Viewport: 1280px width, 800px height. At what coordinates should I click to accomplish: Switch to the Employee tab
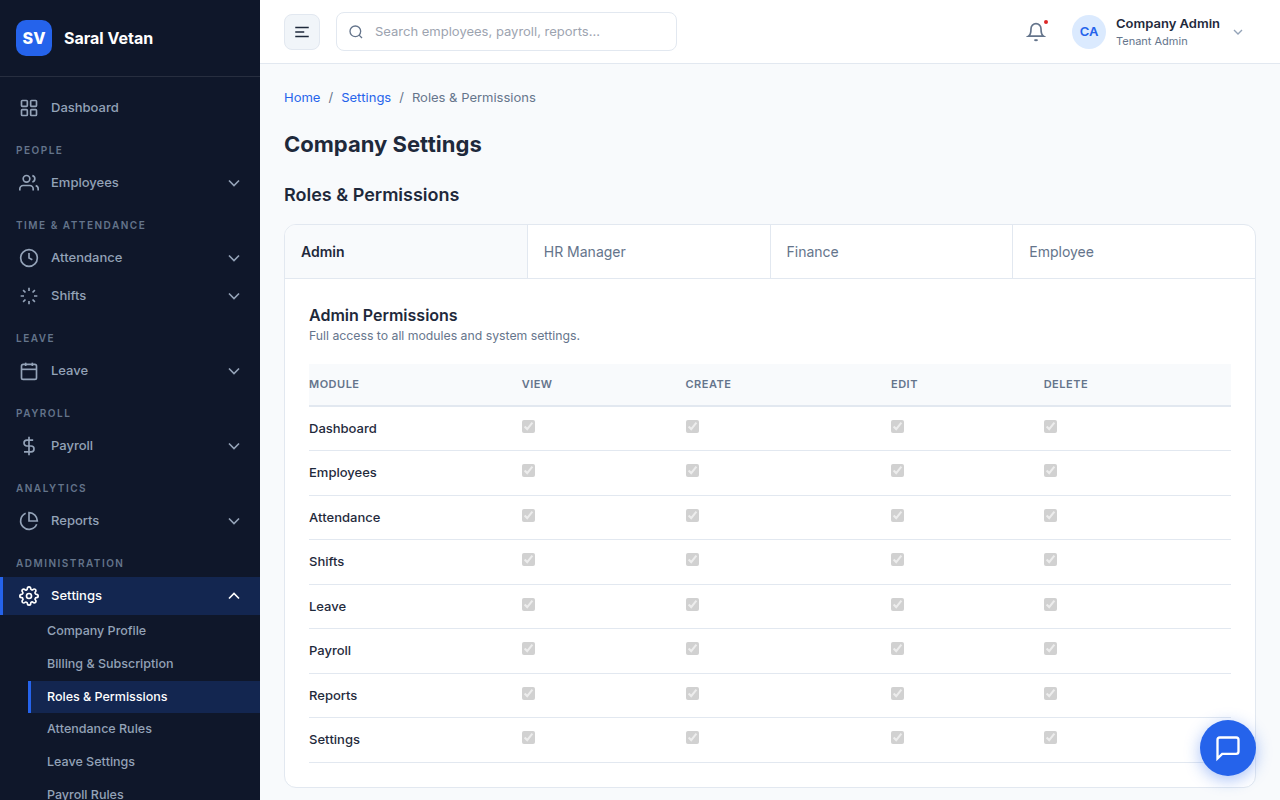click(1134, 252)
